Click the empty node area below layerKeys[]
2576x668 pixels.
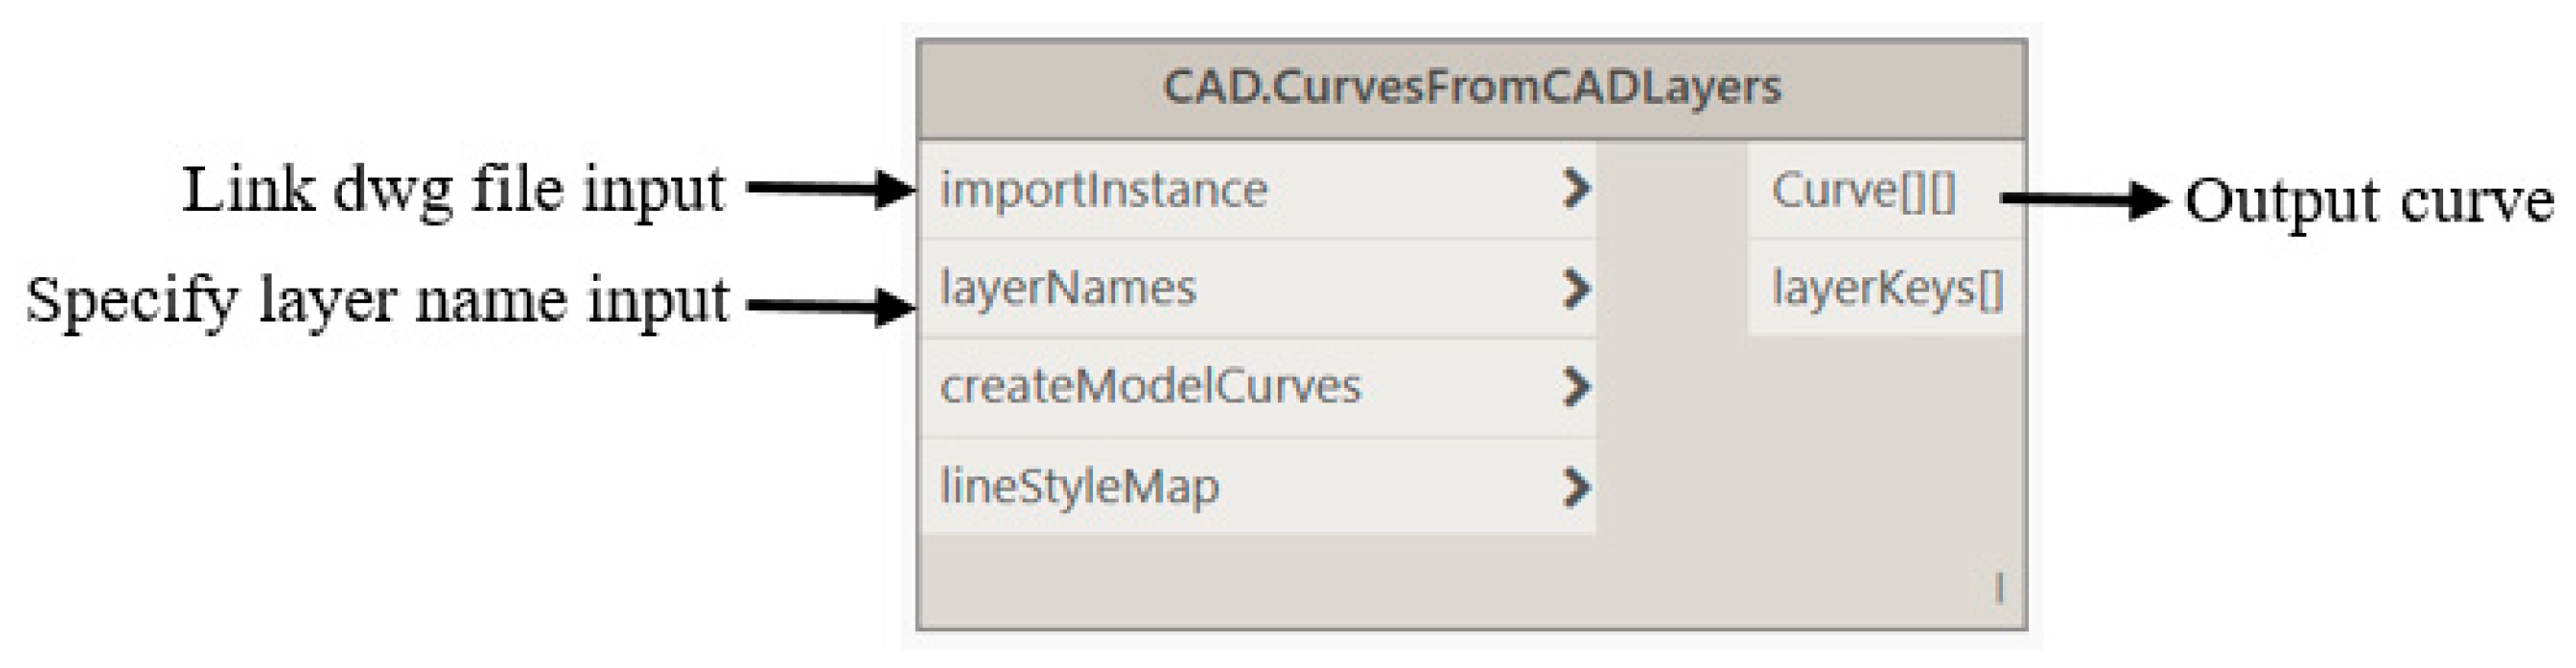1885,450
